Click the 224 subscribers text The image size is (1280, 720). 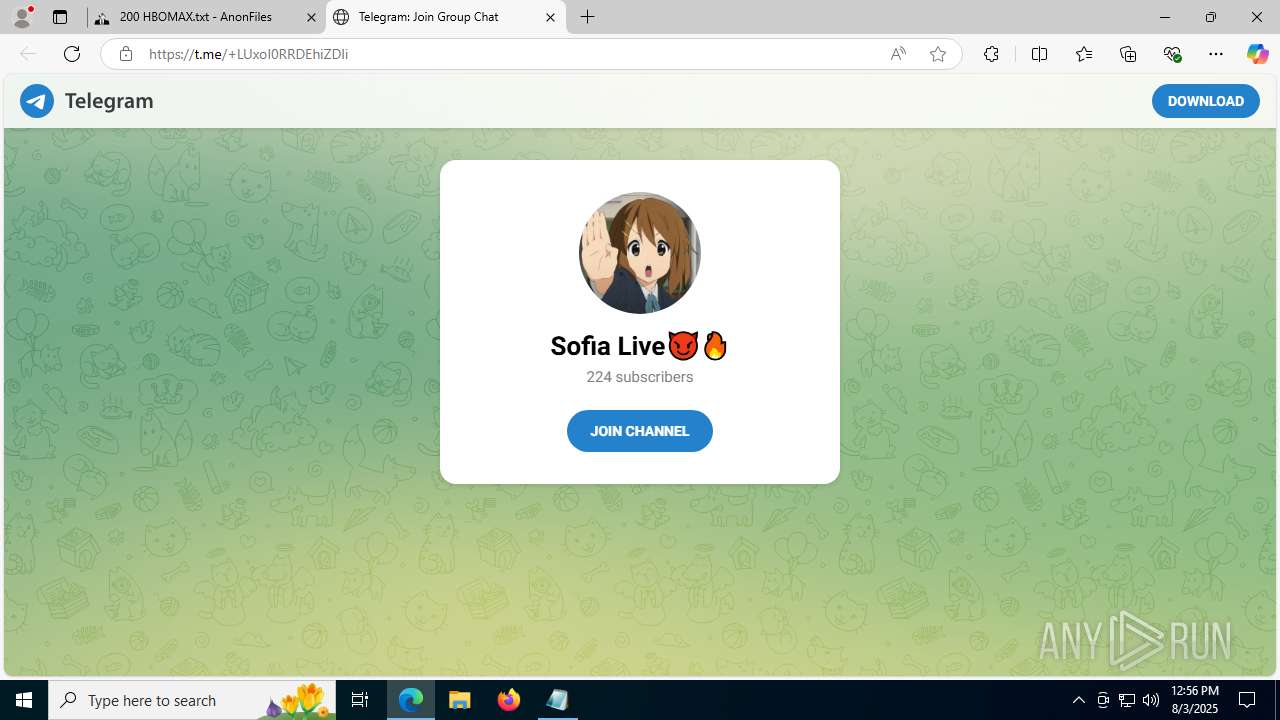640,377
